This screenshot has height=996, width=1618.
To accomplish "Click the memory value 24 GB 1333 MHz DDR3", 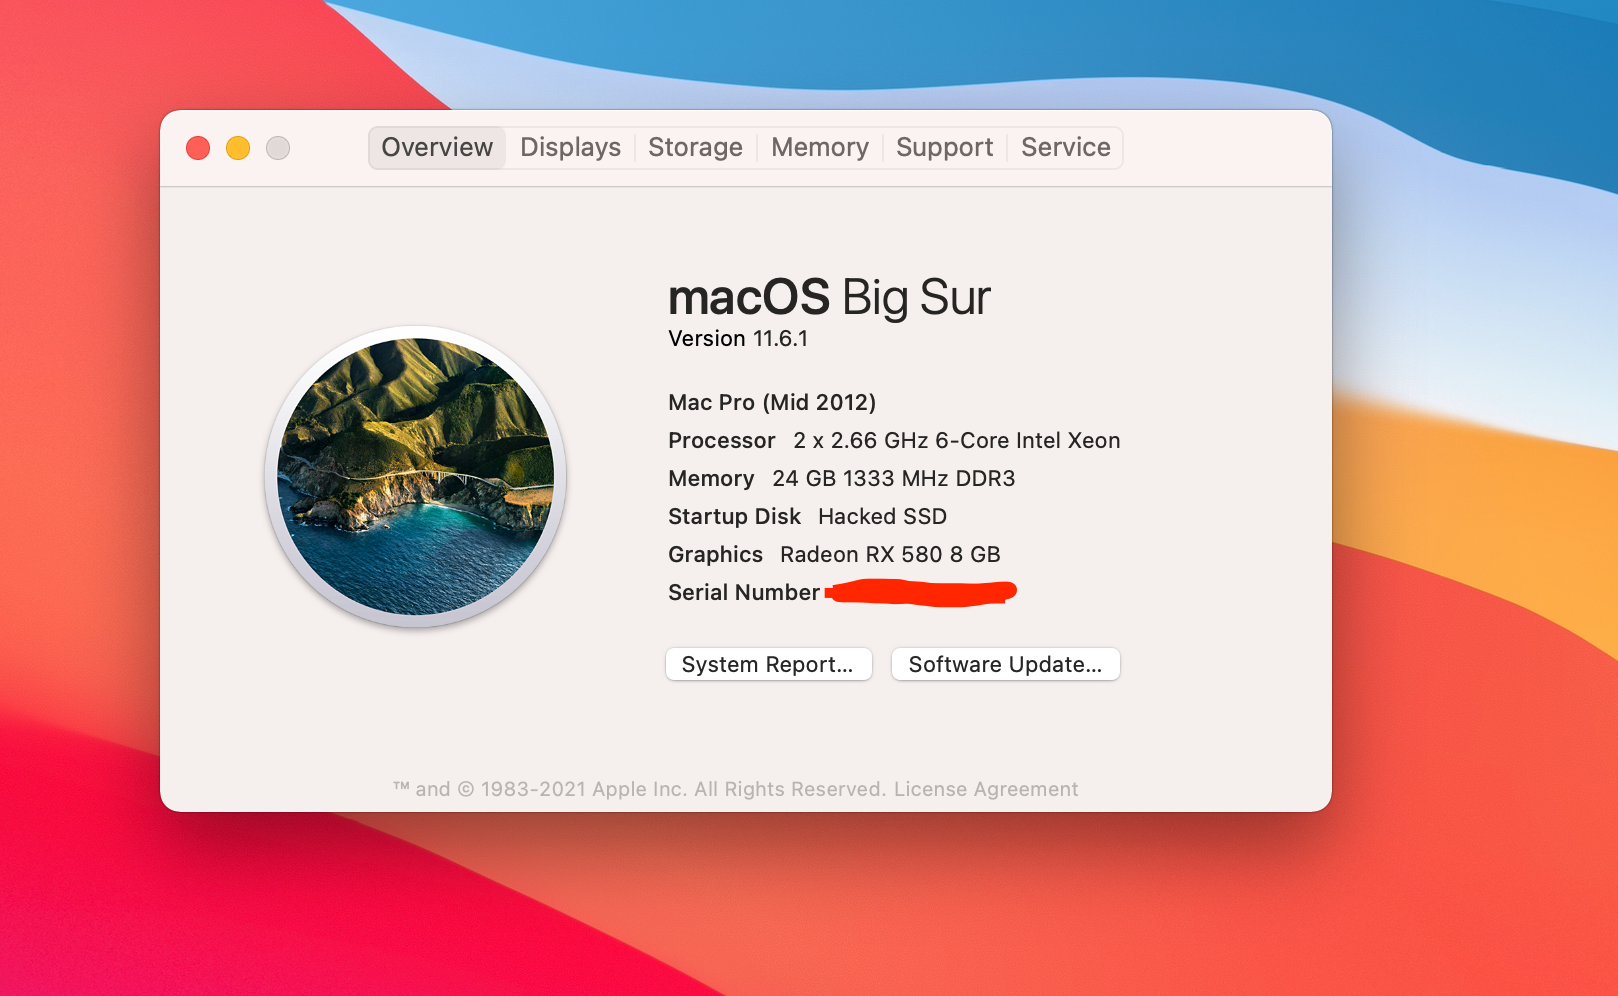I will [894, 479].
